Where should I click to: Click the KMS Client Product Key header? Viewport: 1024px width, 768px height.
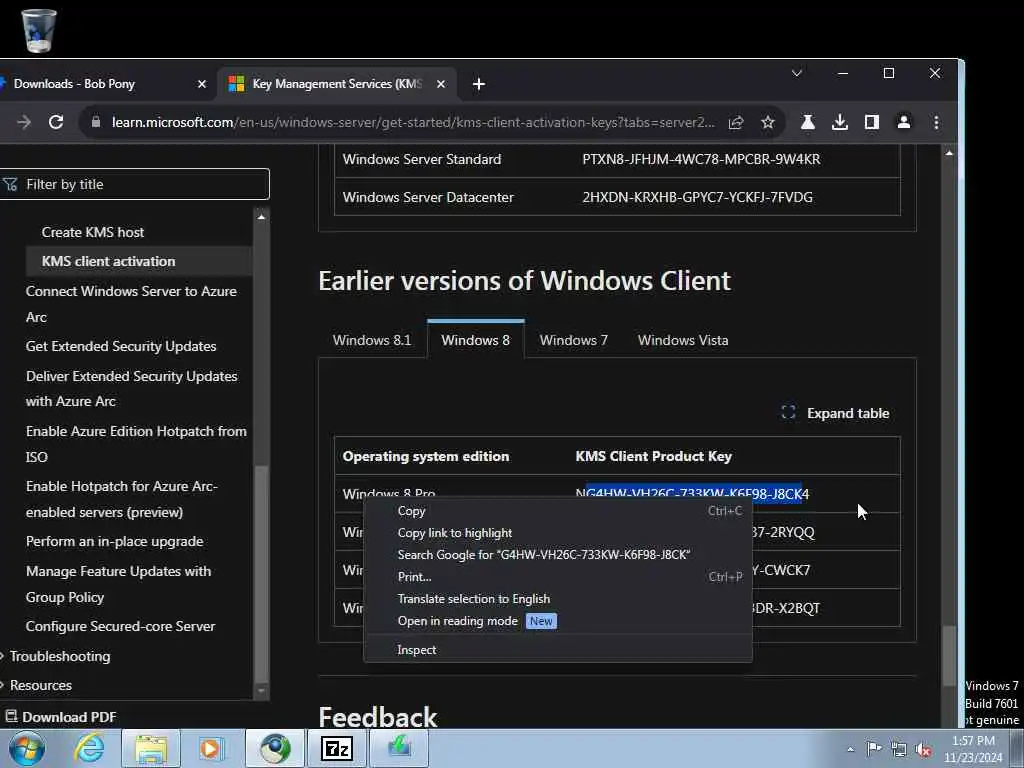coord(654,456)
